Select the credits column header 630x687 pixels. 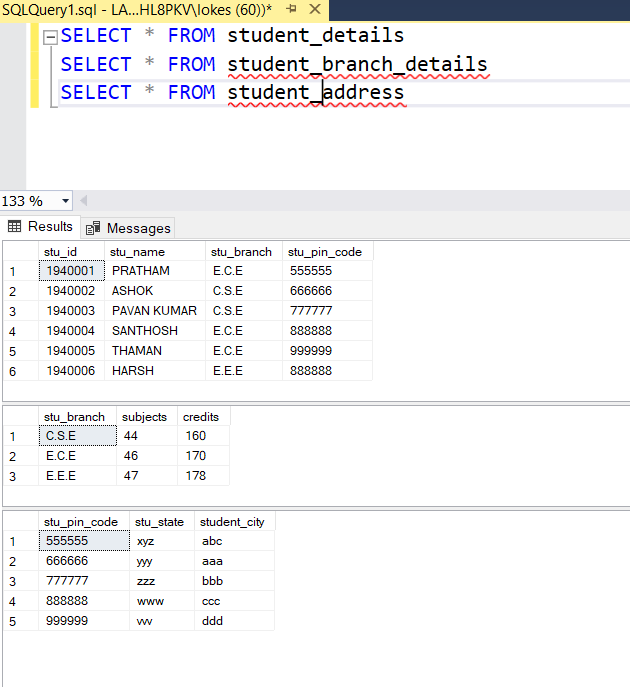[x=202, y=417]
